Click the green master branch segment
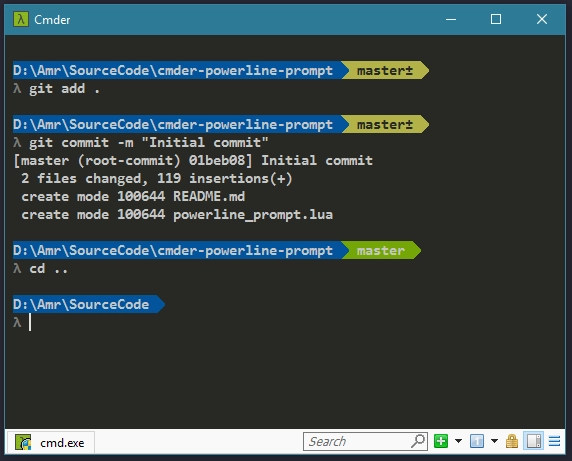The height and width of the screenshot is (461, 572). [381, 251]
